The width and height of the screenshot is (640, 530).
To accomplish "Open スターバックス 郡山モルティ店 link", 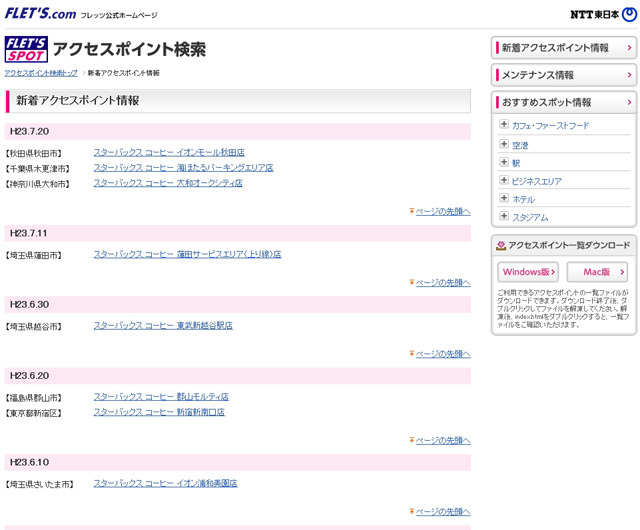I will [161, 397].
